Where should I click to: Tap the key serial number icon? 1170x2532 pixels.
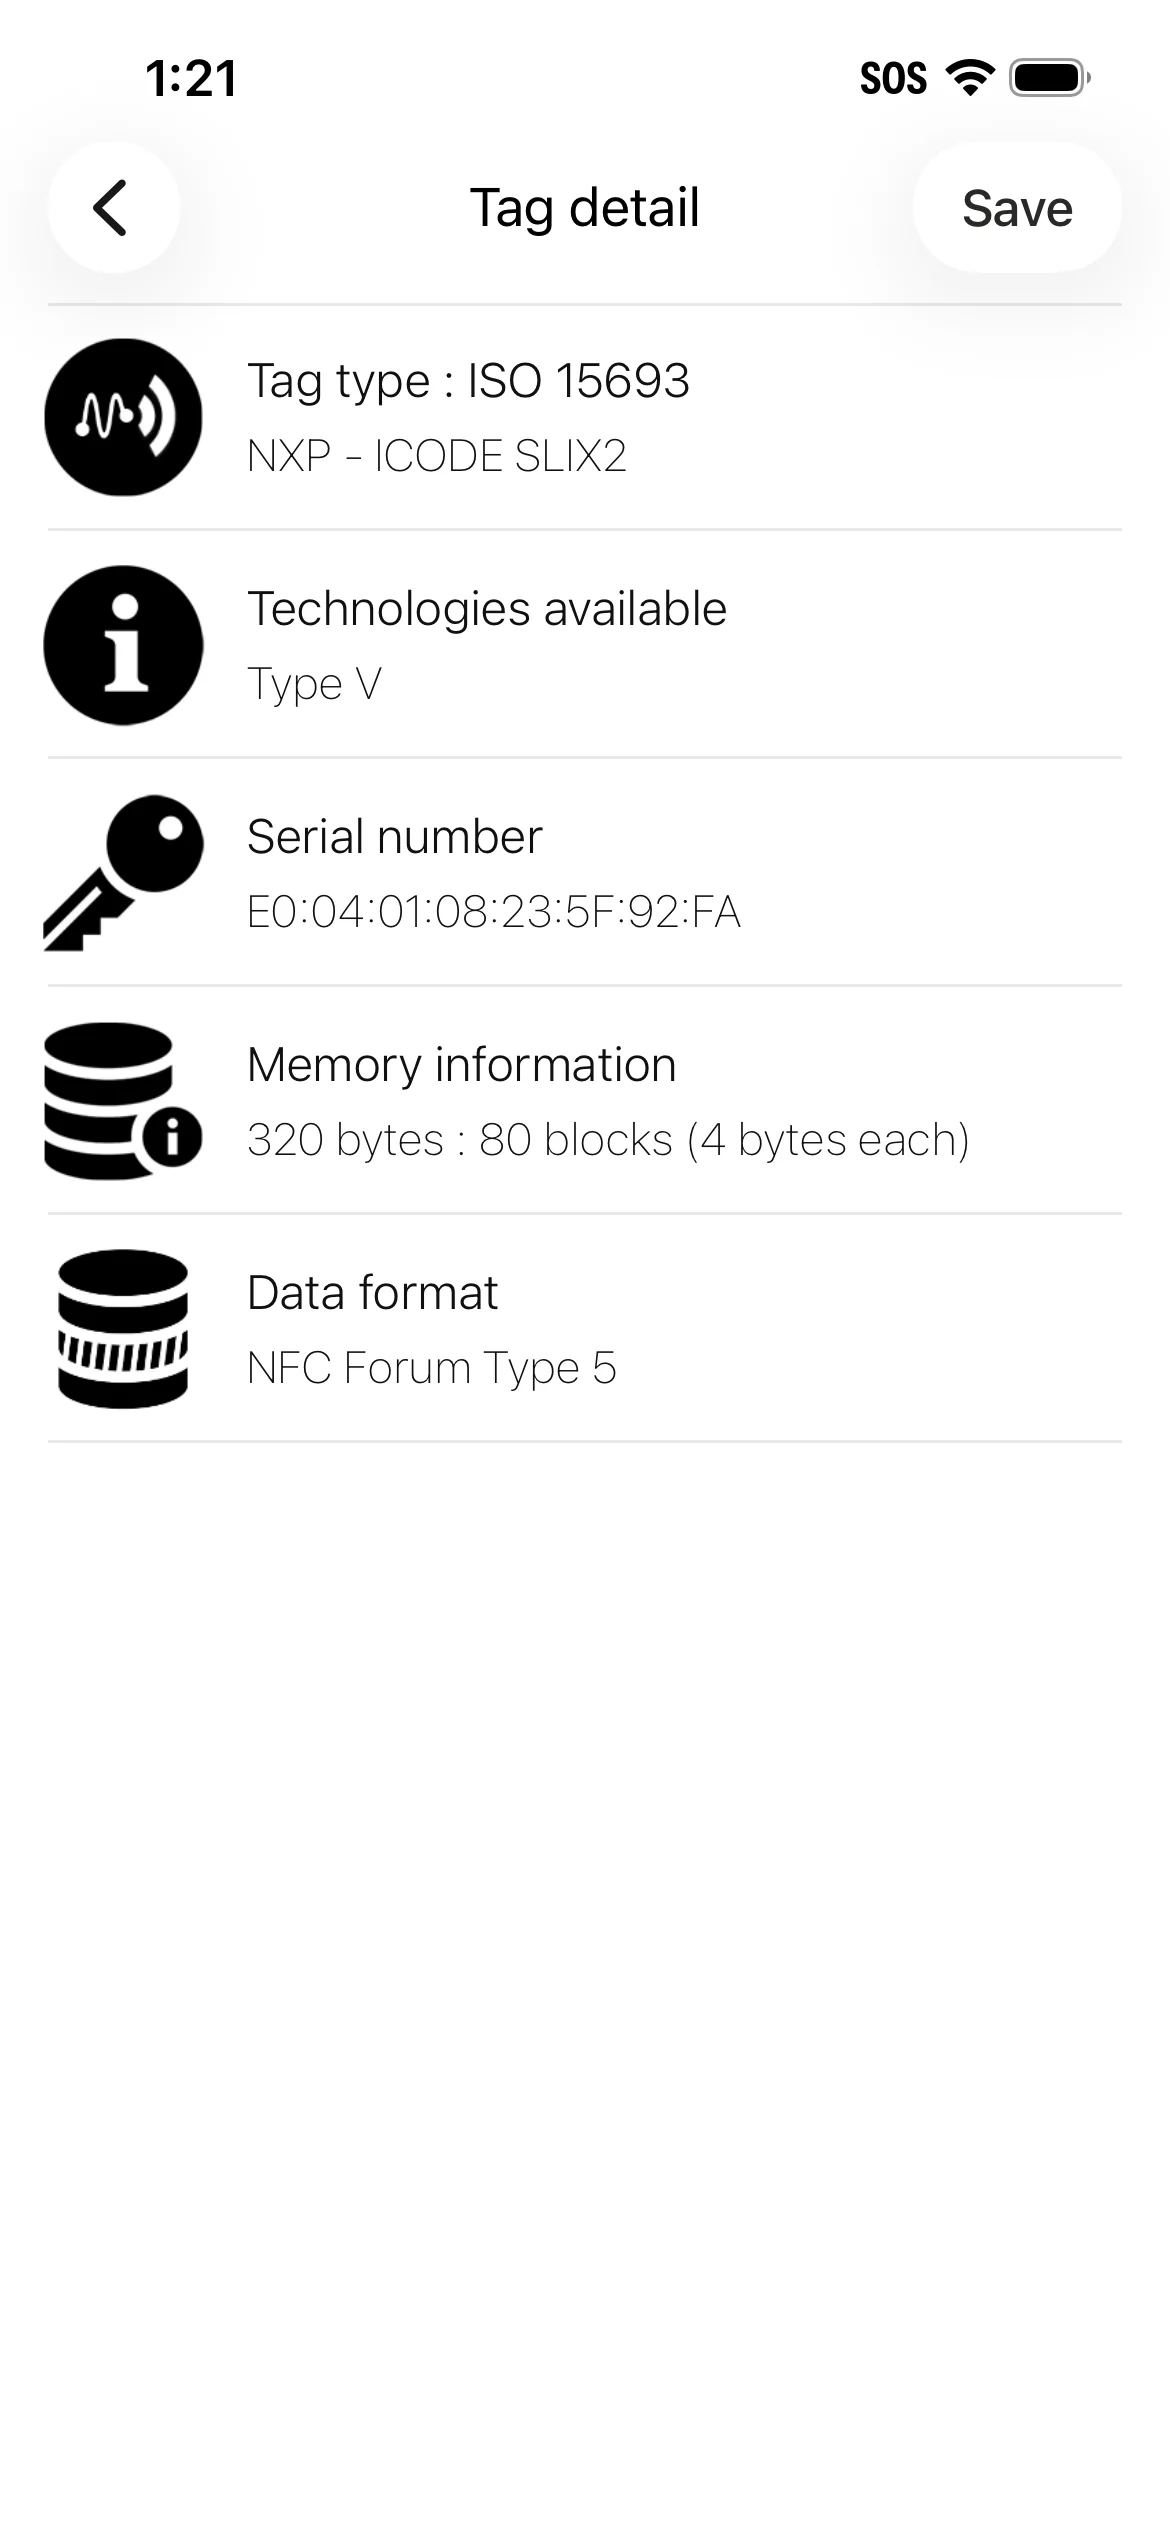[123, 873]
